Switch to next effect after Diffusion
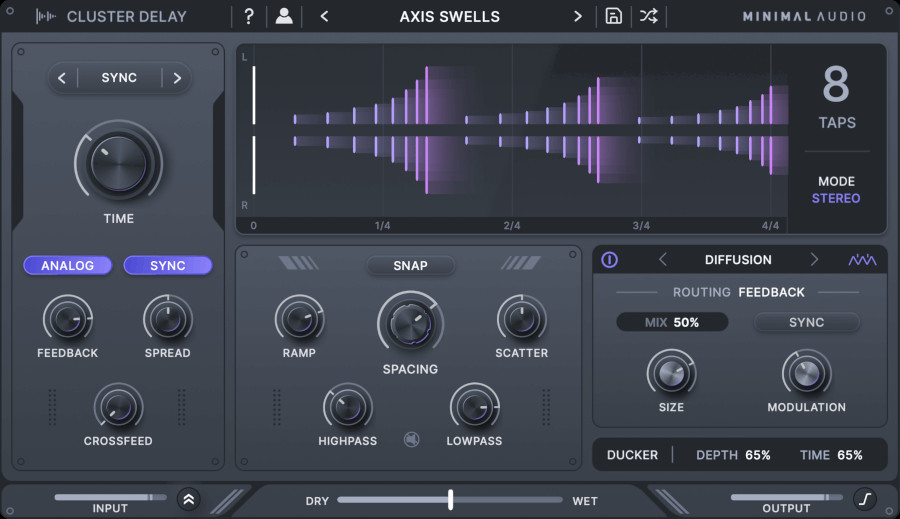Image resolution: width=900 pixels, height=519 pixels. click(814, 260)
